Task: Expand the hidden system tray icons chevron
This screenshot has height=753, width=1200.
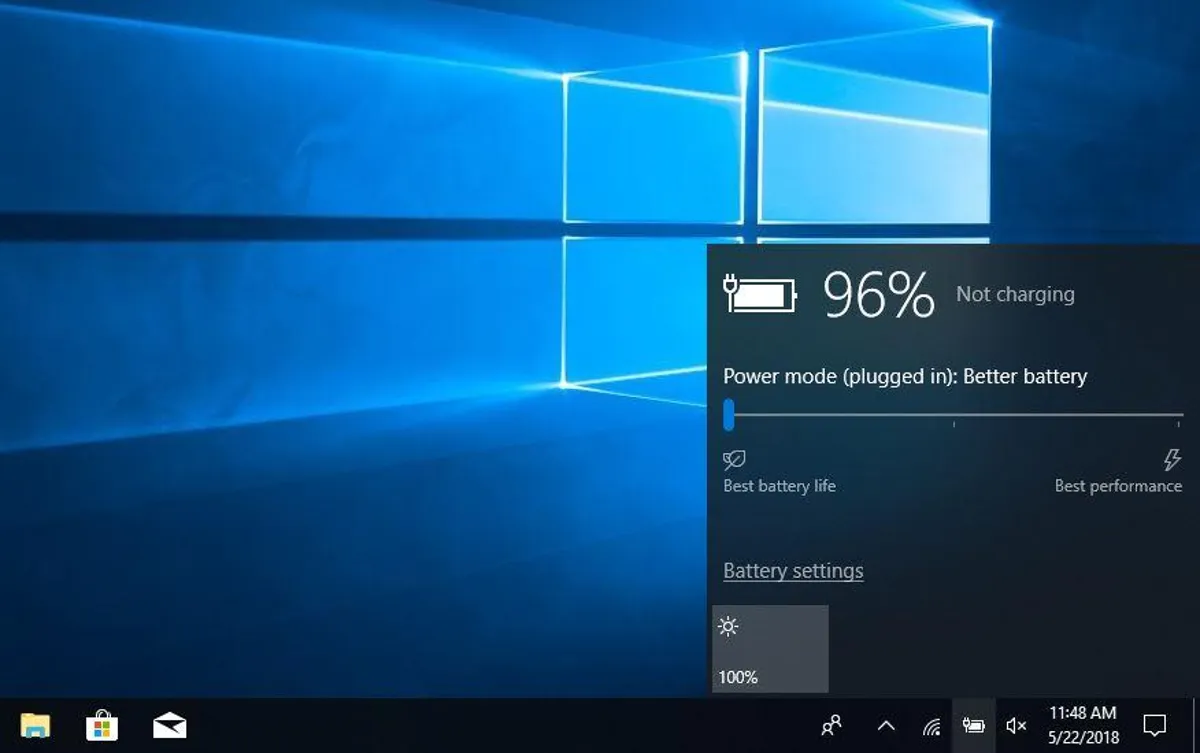Action: click(886, 726)
